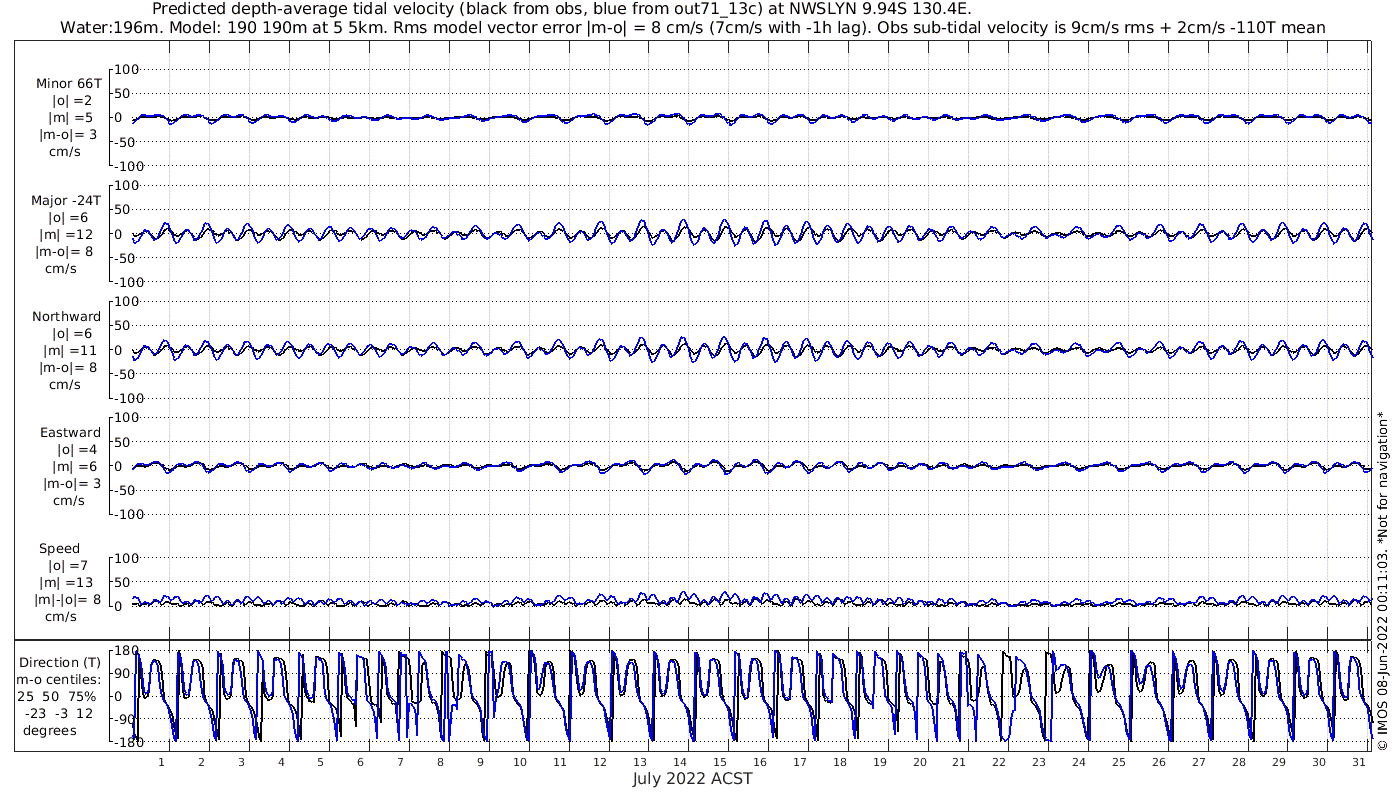Screen dimensions: 1400x800
Task: Click '|o| =2' in the Minor panel
Action: (73, 101)
